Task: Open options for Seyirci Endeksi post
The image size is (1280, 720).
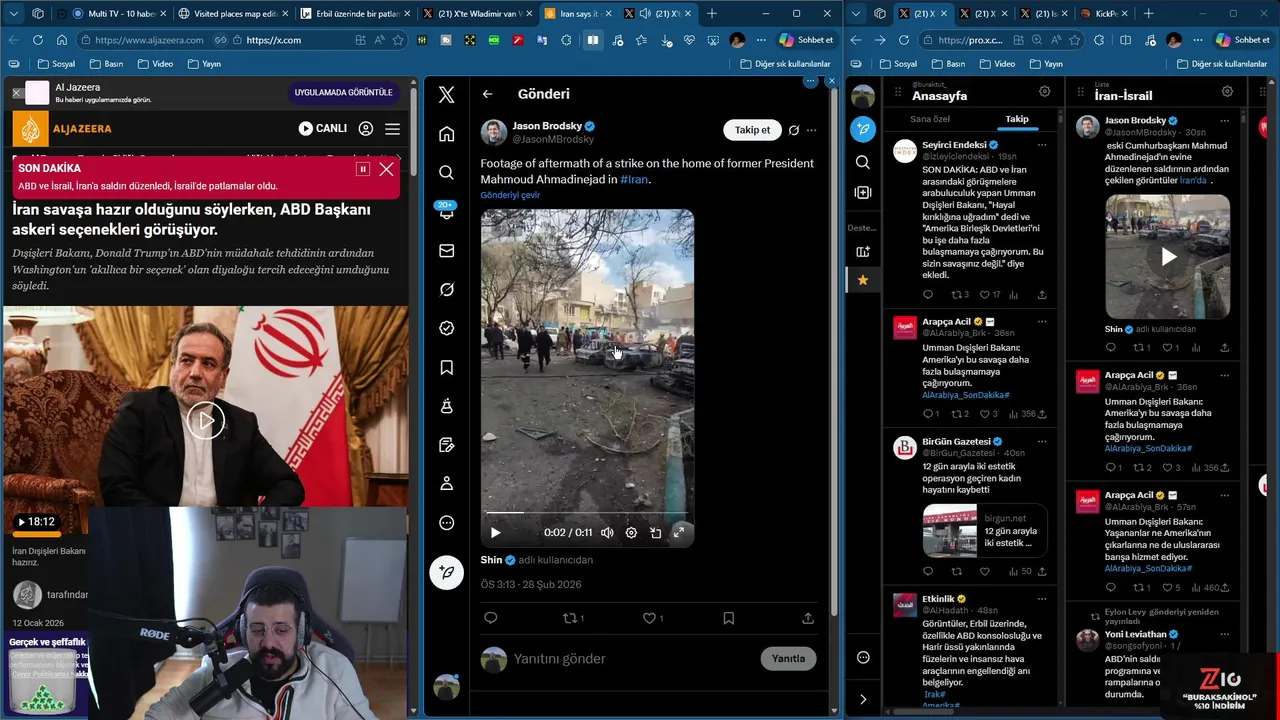Action: 1042,145
